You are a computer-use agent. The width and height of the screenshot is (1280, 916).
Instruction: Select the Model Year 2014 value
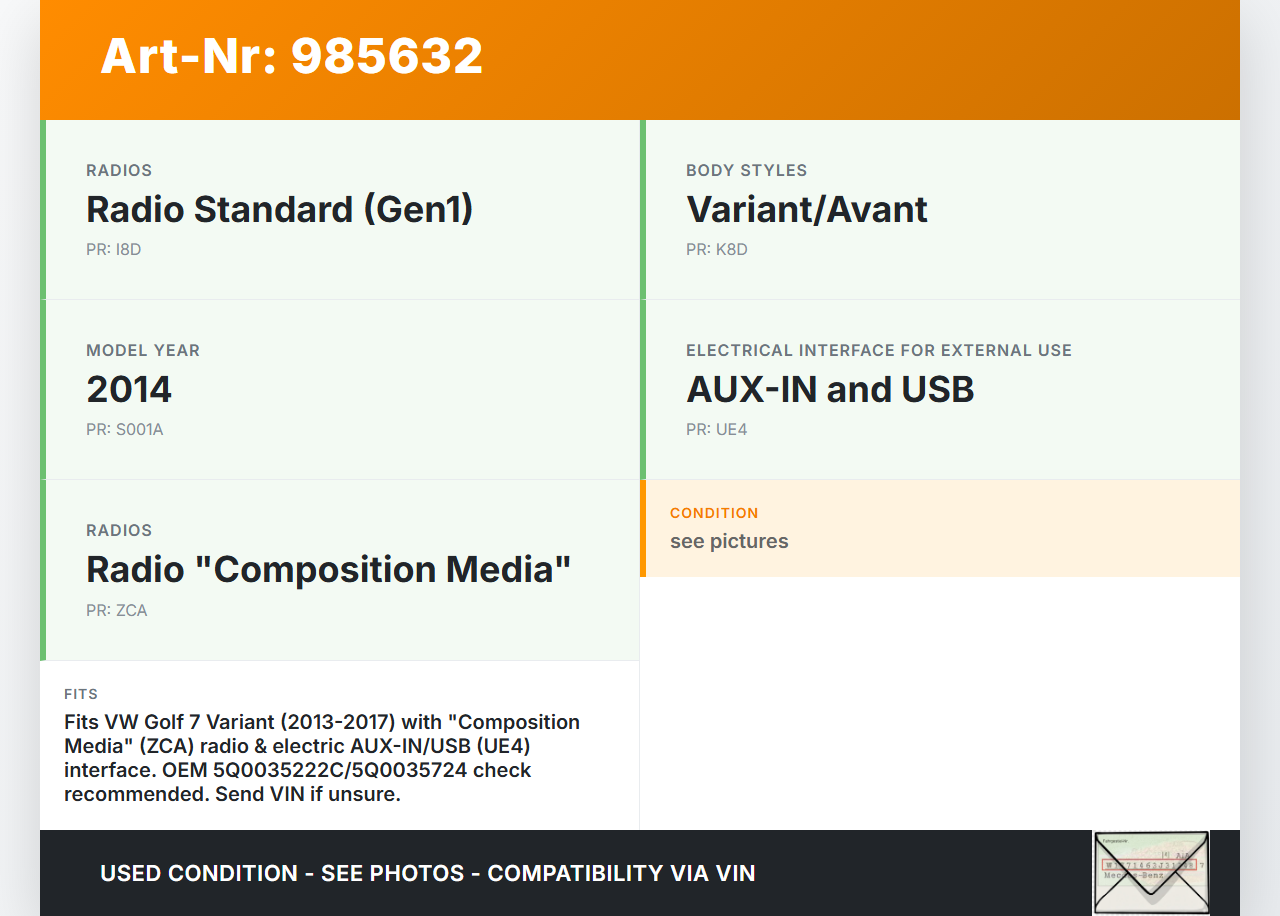click(129, 389)
